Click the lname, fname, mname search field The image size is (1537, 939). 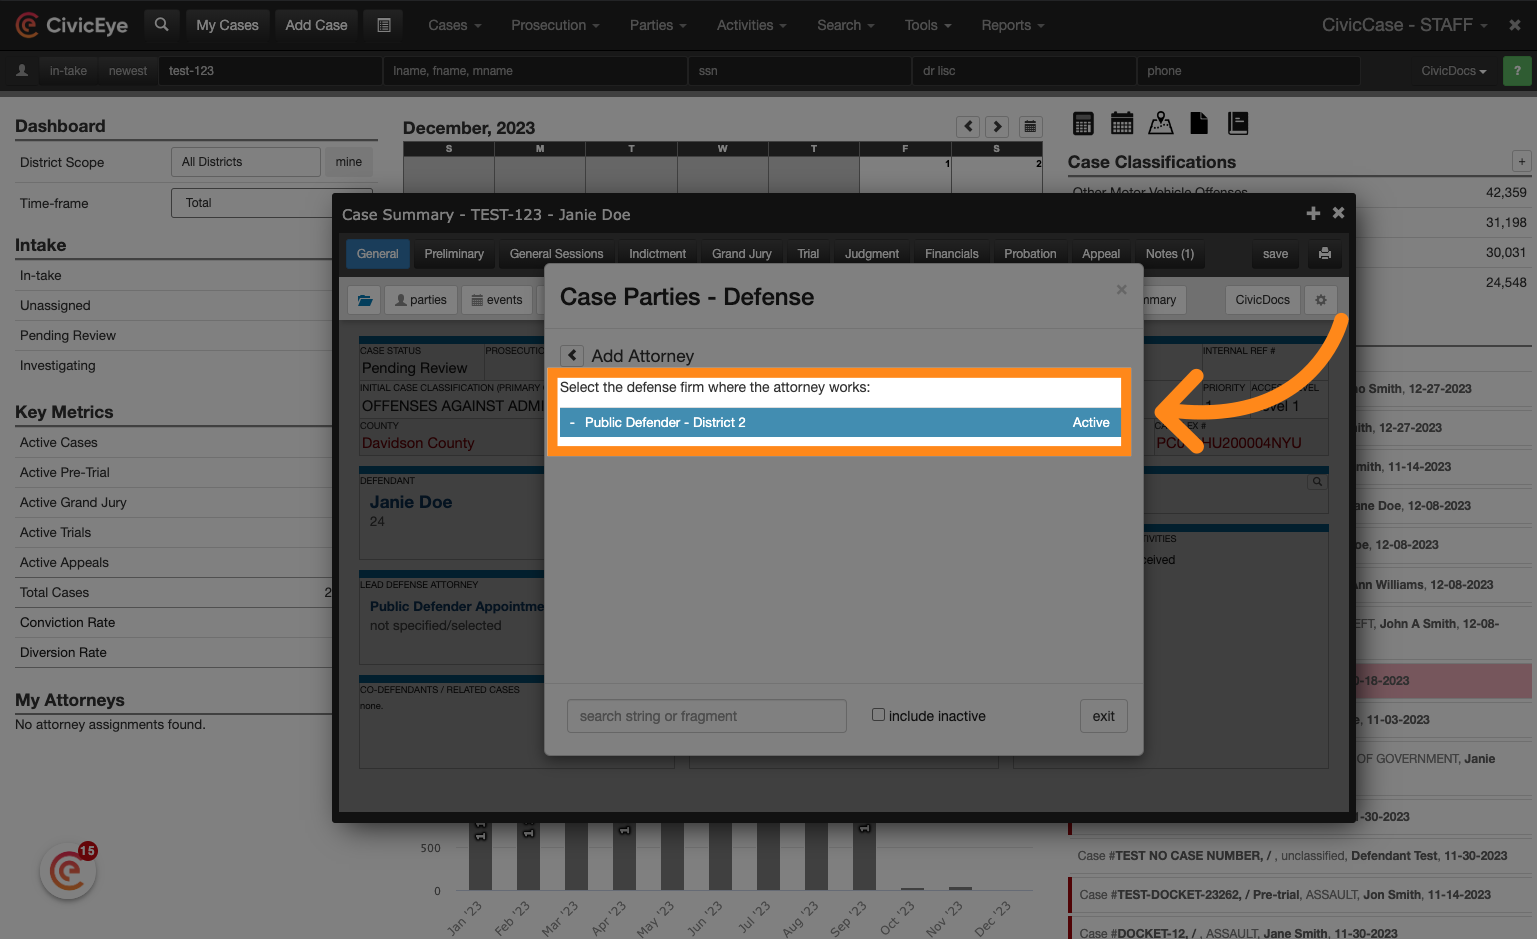click(x=535, y=71)
